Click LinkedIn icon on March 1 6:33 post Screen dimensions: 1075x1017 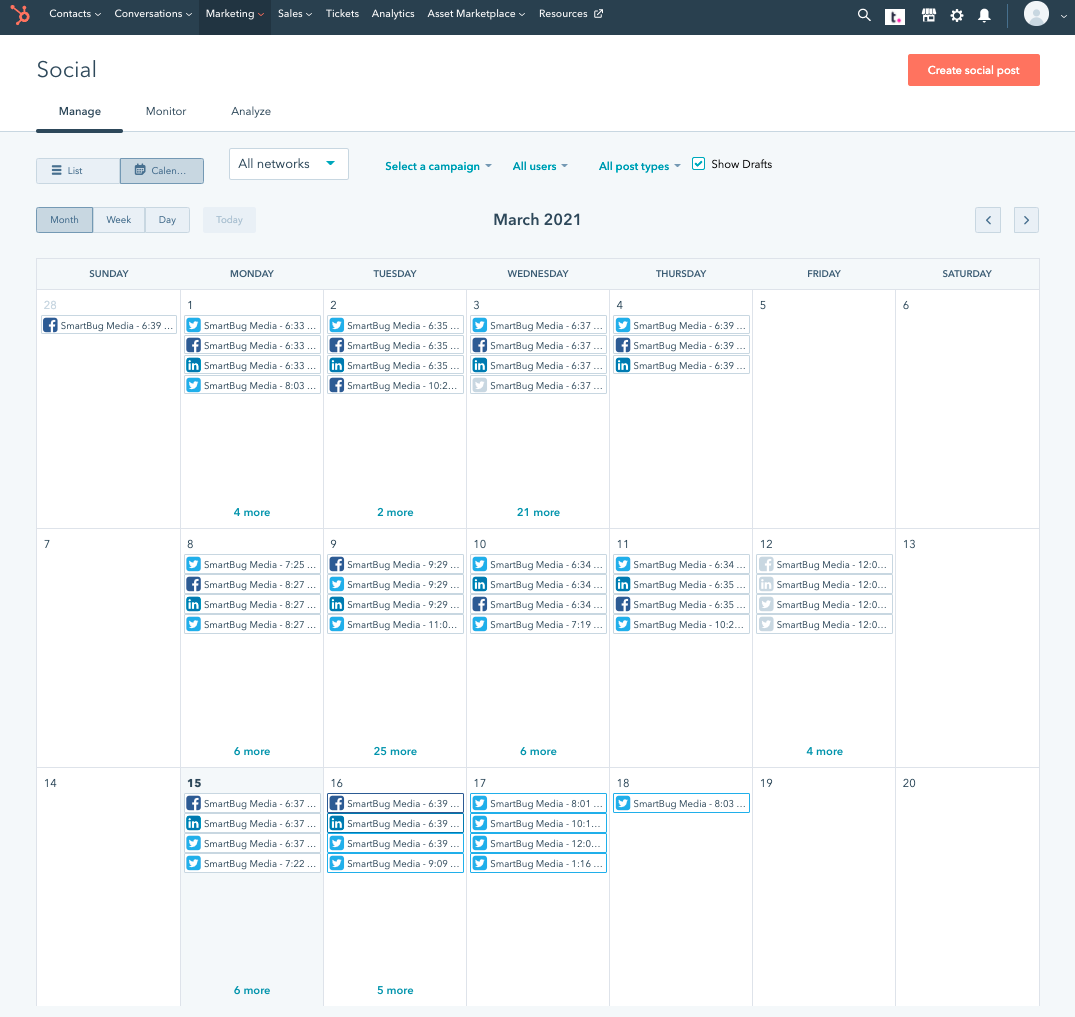point(194,366)
